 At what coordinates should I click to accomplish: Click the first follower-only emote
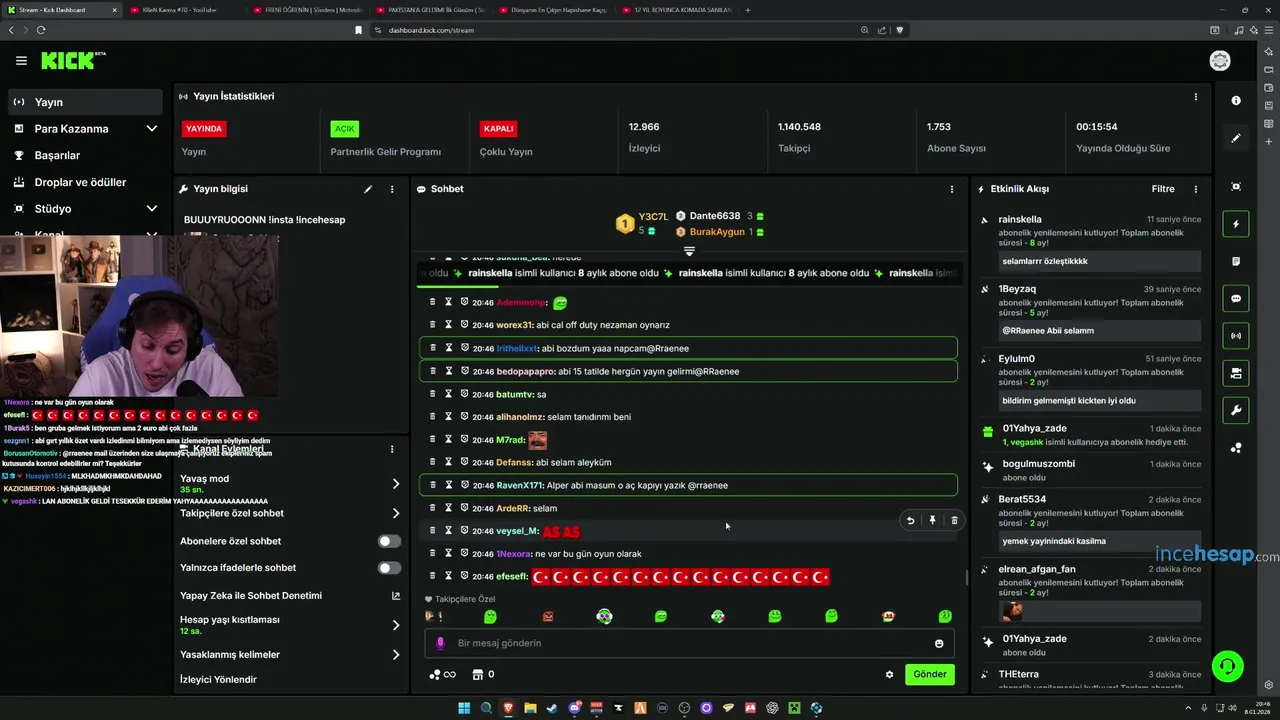(433, 617)
